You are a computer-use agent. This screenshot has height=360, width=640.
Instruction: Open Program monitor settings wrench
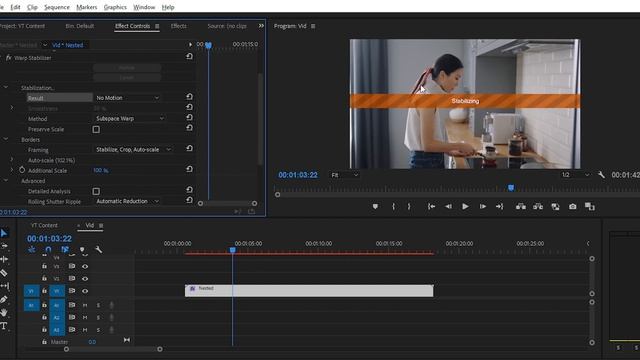point(601,175)
